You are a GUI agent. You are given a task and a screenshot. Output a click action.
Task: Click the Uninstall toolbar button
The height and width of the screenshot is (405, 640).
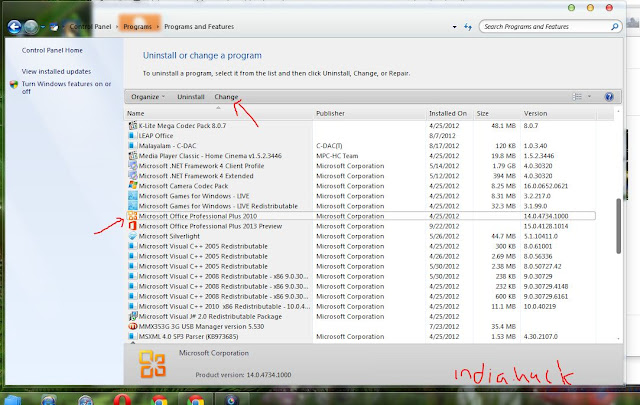point(191,97)
